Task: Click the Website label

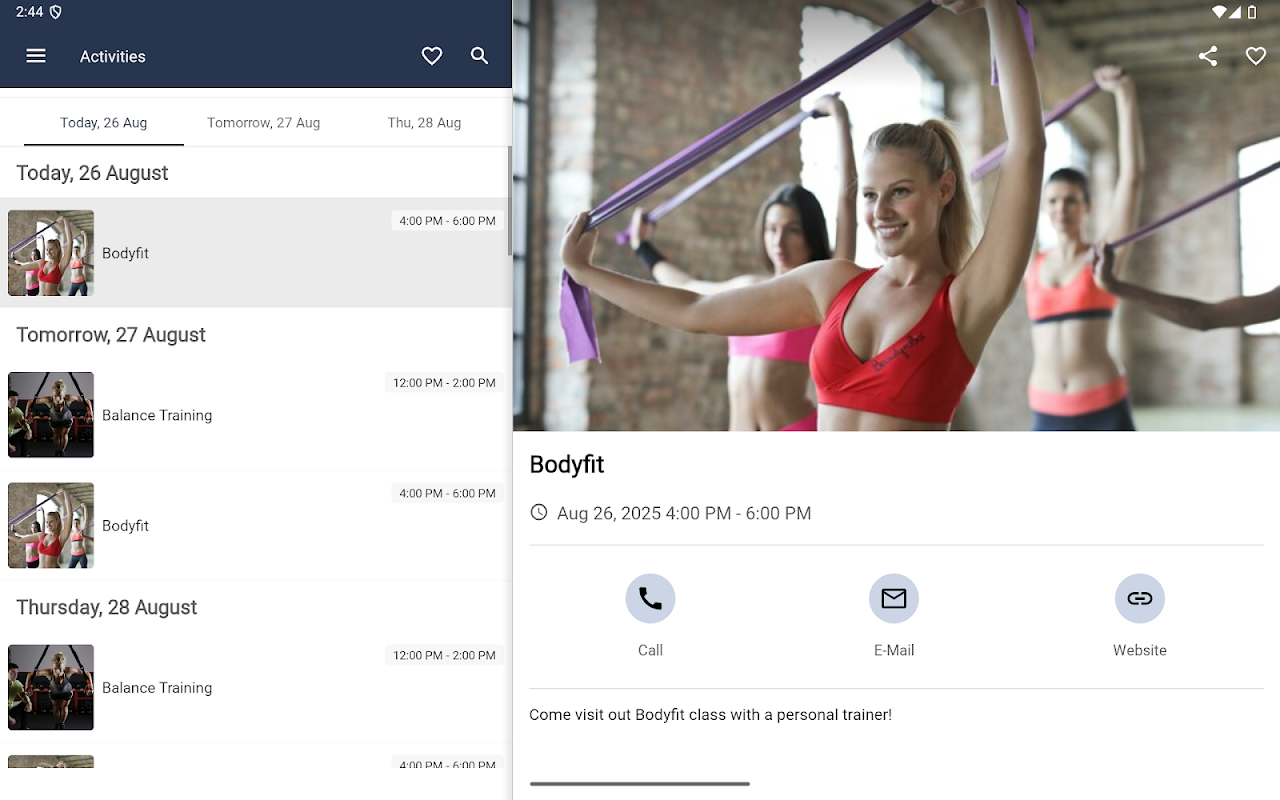Action: point(1140,650)
